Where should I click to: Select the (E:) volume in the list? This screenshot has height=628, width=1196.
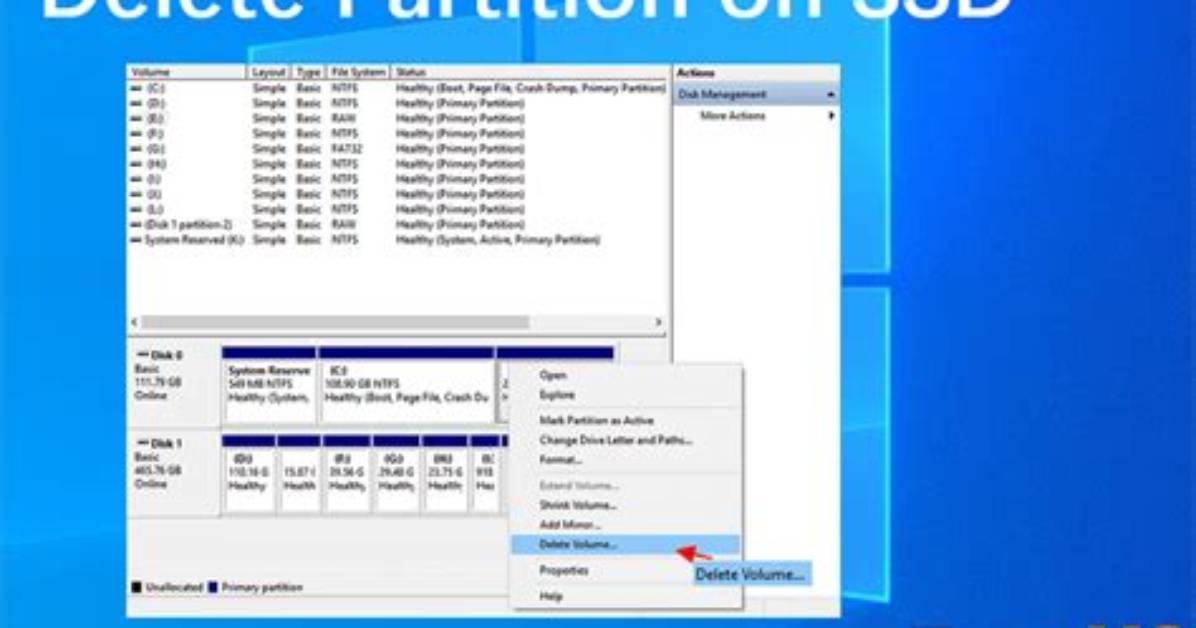[x=397, y=118]
